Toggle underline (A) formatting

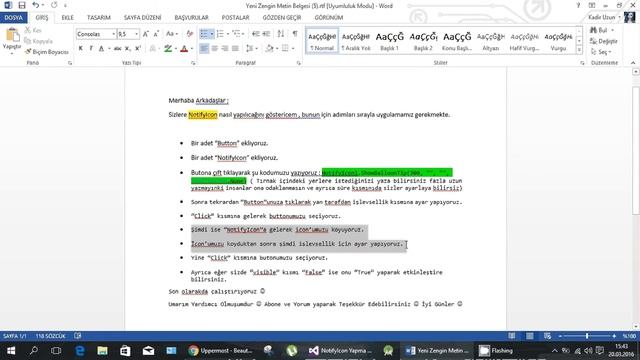tap(101, 49)
